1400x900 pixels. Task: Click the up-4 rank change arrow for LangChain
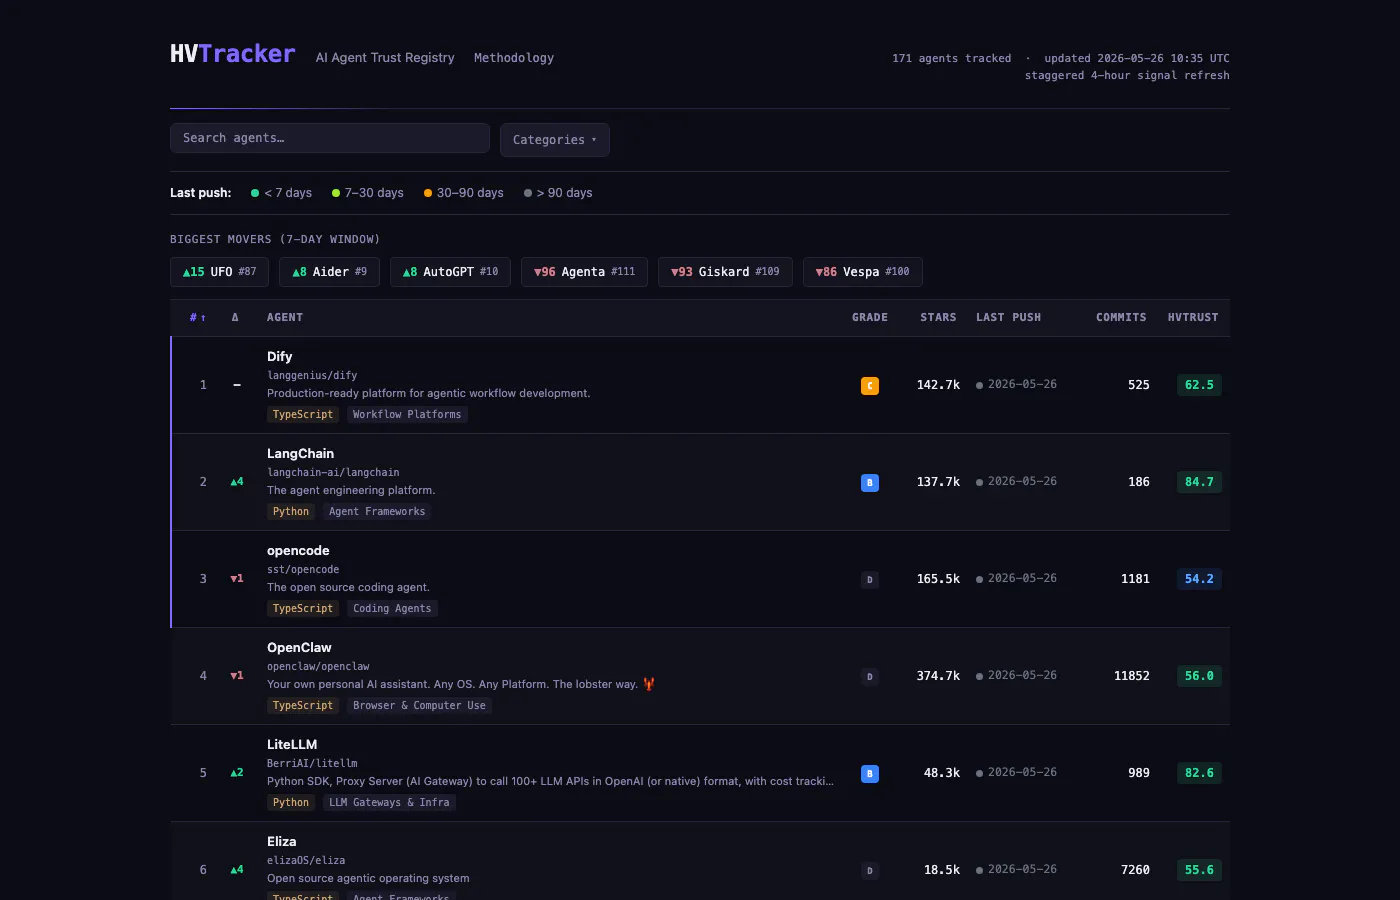point(237,482)
